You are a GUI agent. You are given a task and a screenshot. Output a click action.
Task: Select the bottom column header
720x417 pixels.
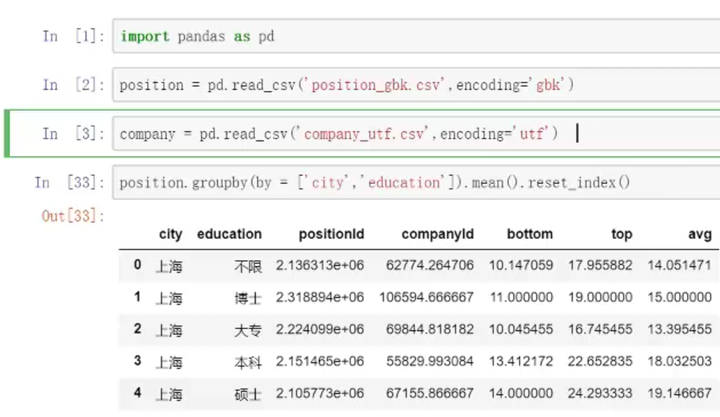tap(529, 234)
